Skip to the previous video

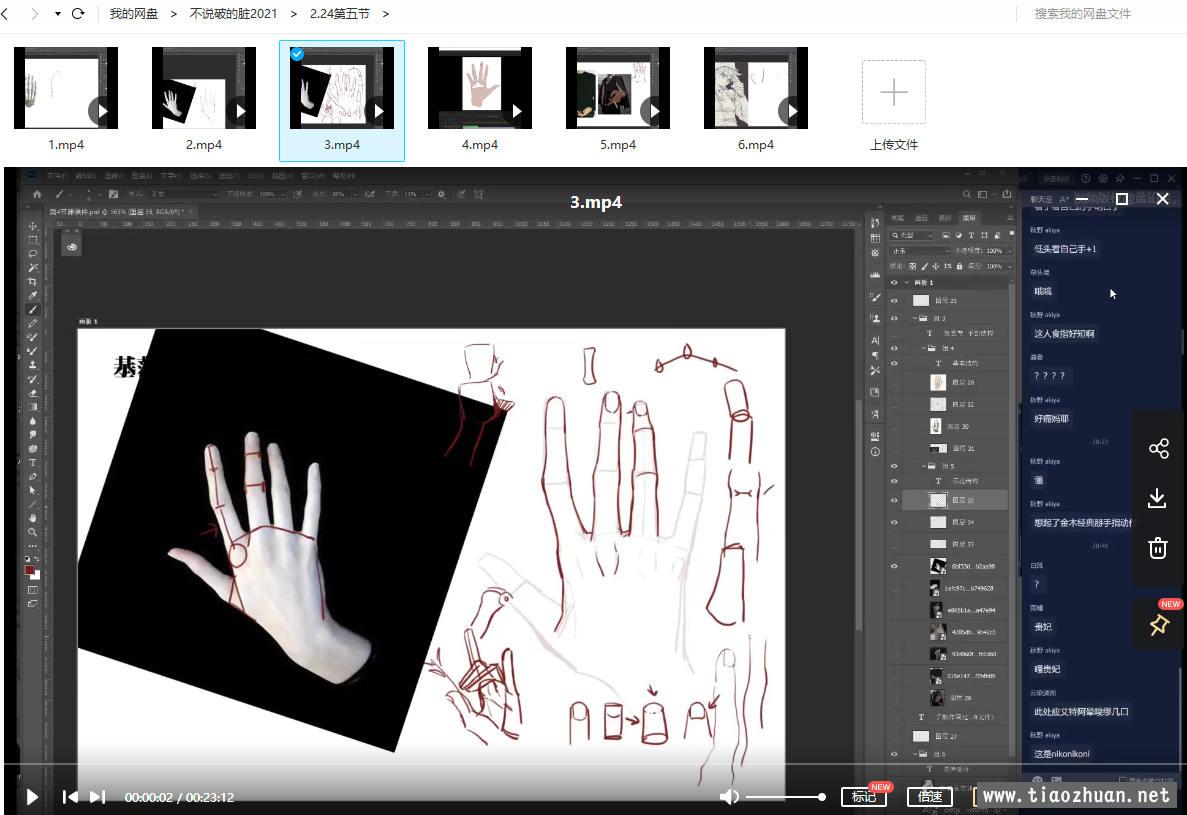click(70, 797)
